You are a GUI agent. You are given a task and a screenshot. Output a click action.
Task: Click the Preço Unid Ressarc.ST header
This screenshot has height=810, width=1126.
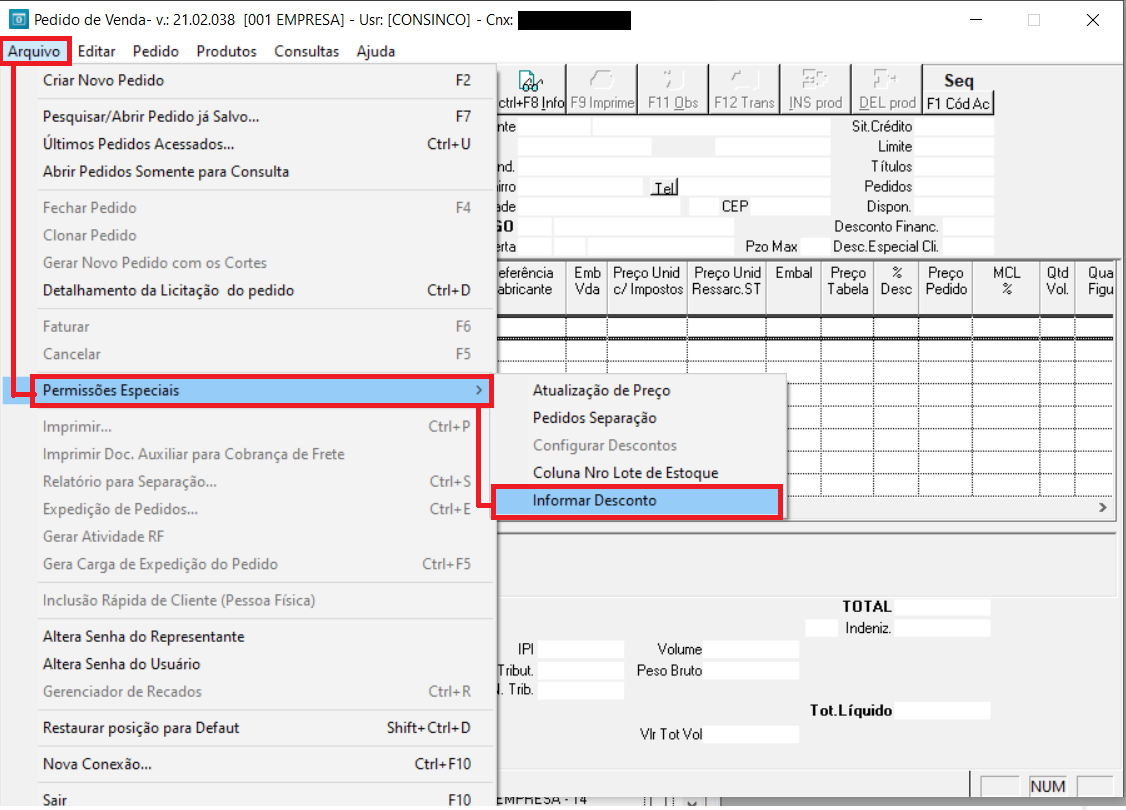coord(727,281)
